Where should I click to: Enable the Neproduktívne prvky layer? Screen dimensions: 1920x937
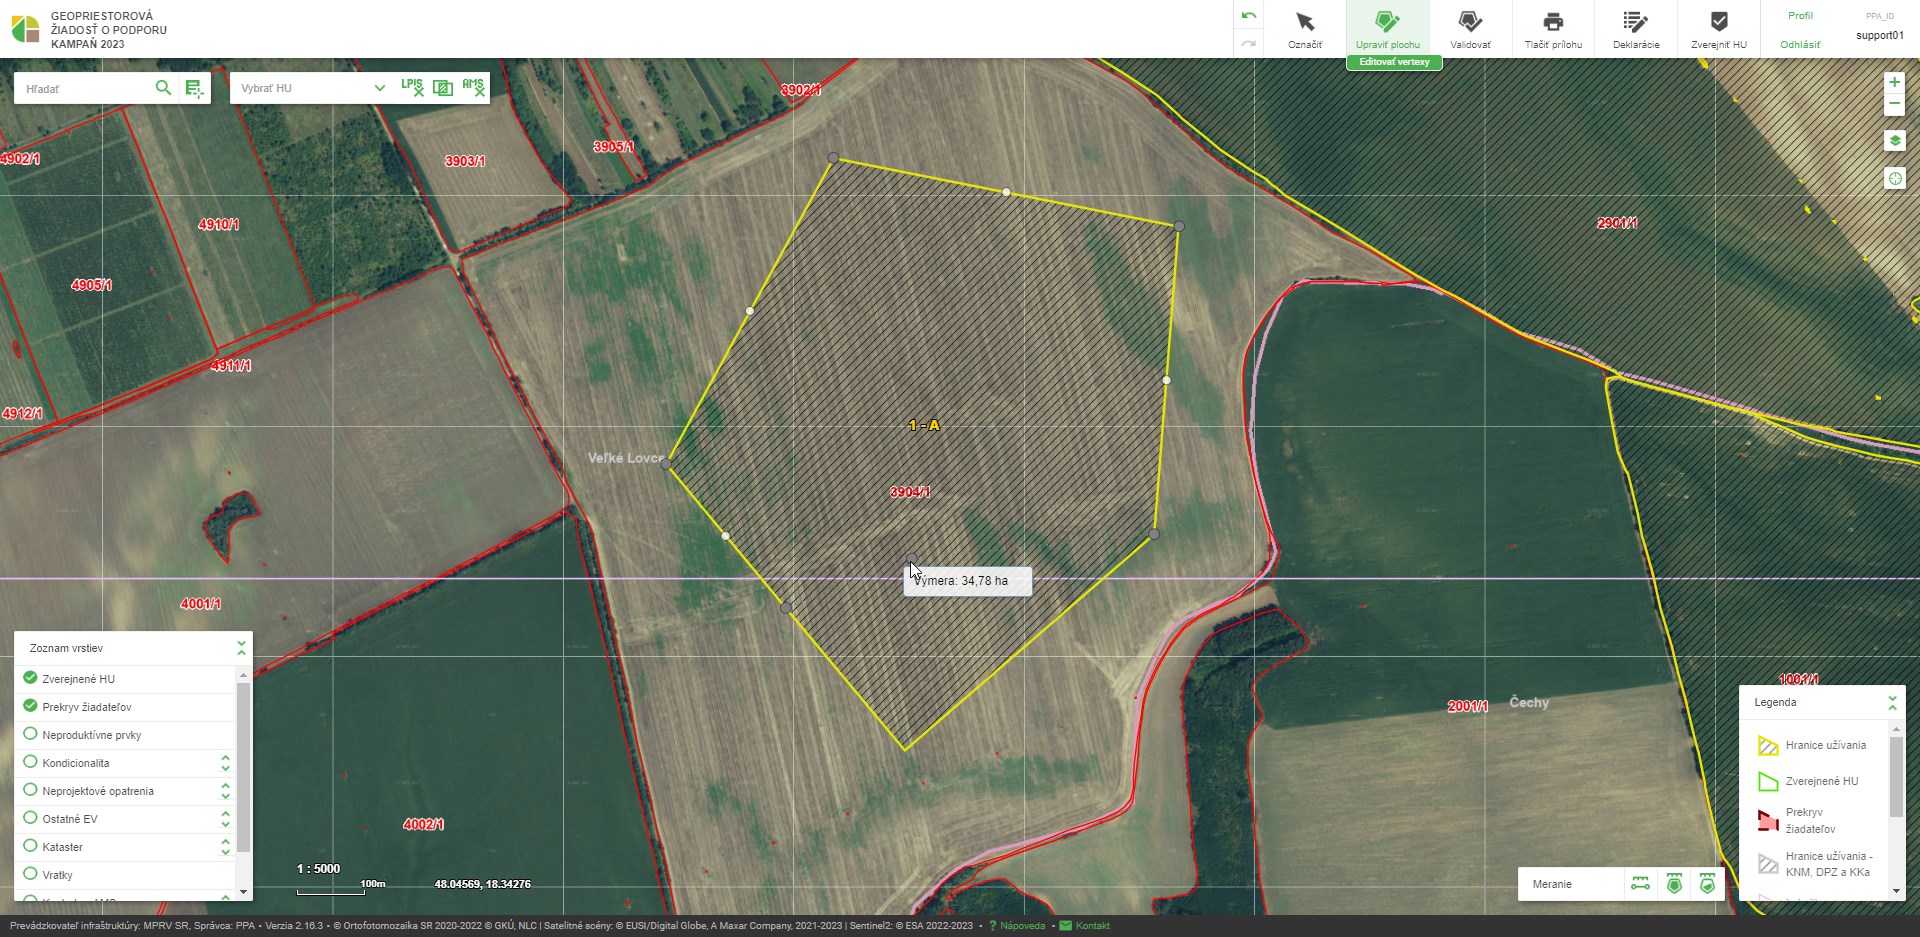(x=30, y=734)
